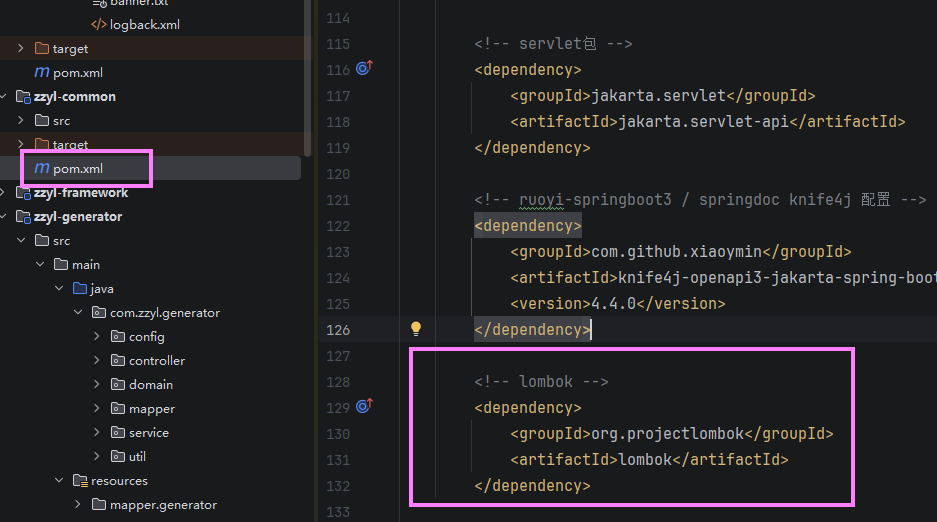Click the controller package icon

coord(118,360)
